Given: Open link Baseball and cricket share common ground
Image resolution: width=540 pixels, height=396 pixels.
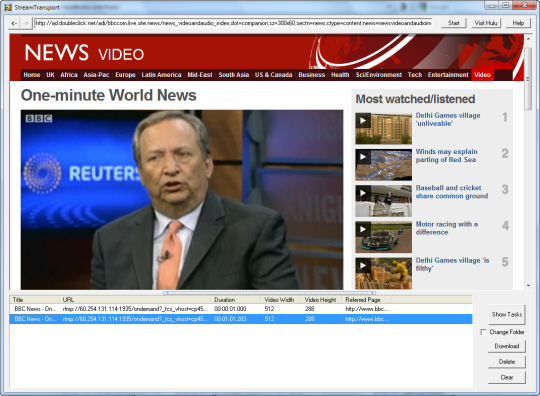Looking at the screenshot, I should tap(452, 192).
